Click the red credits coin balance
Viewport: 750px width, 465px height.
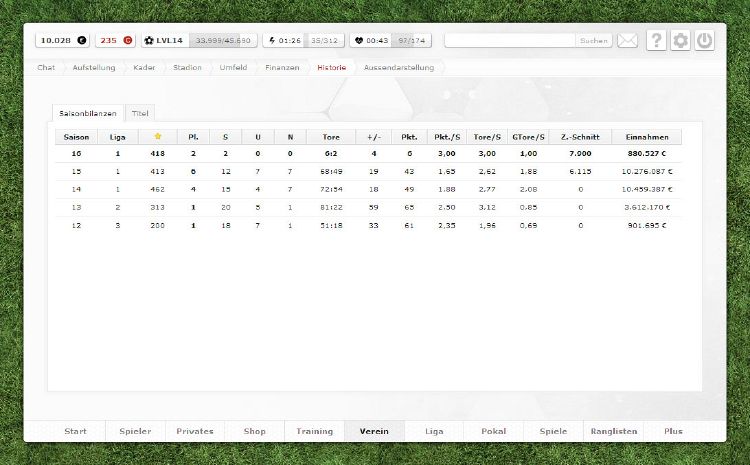tap(115, 41)
